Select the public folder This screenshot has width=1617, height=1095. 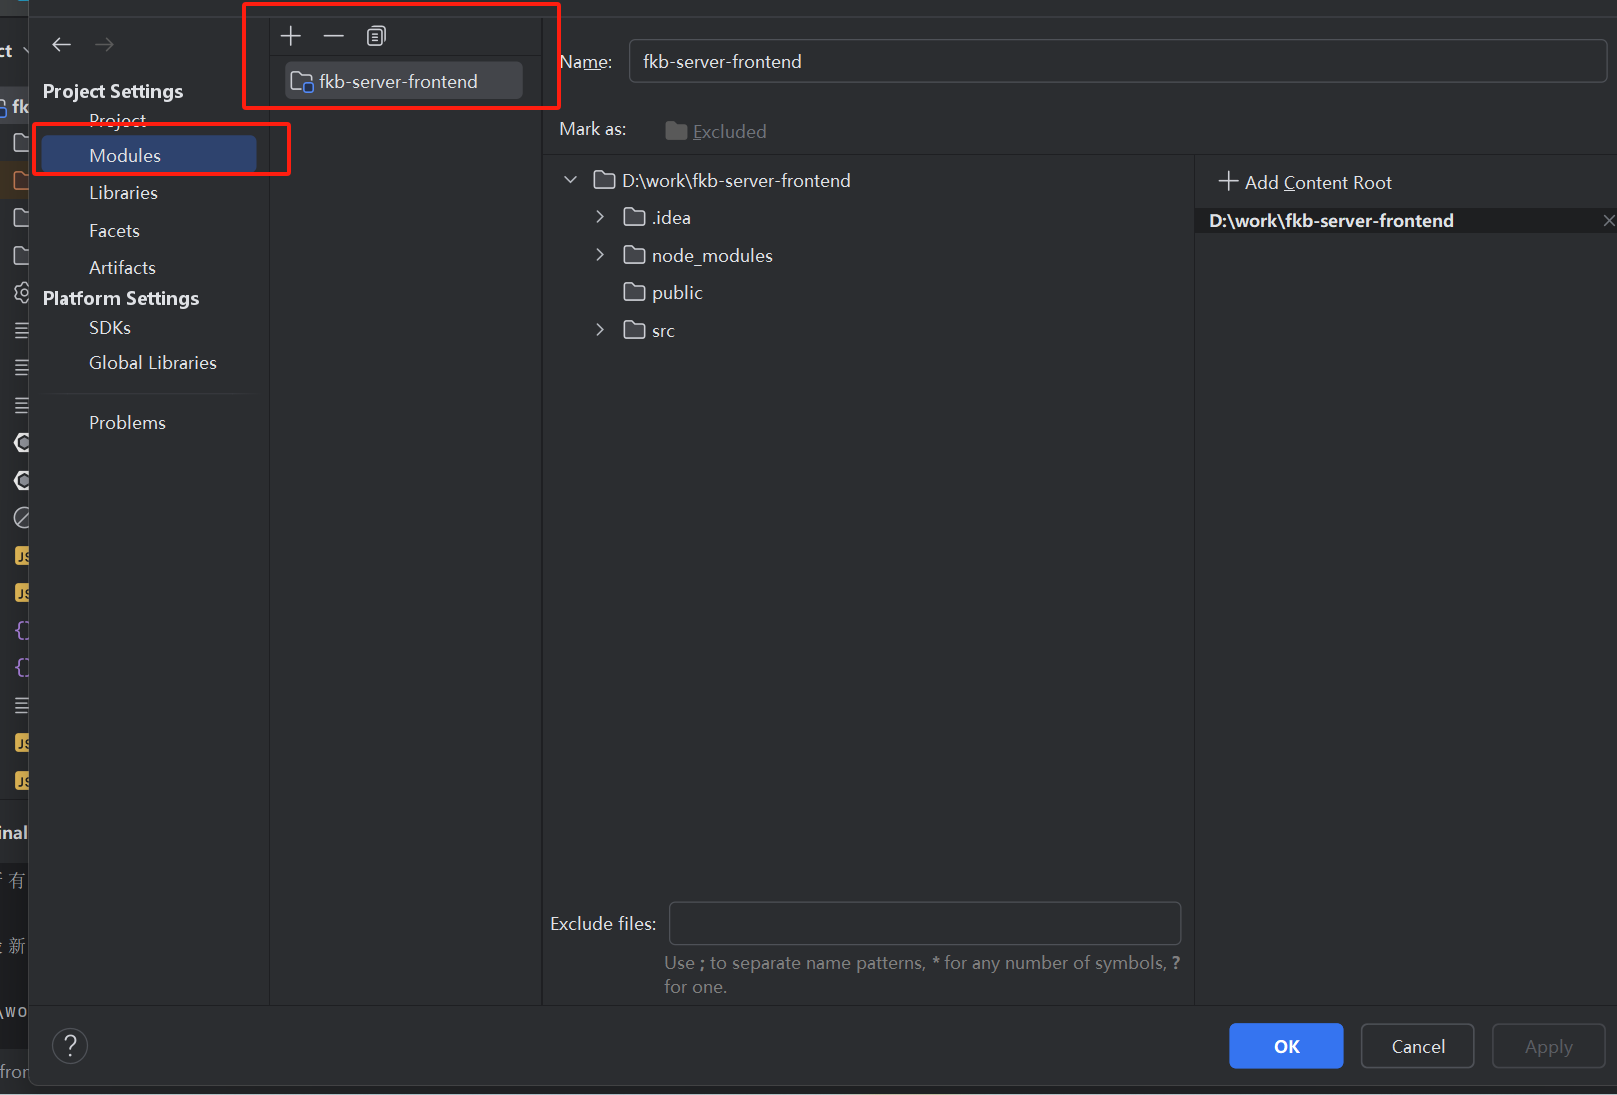click(x=677, y=292)
